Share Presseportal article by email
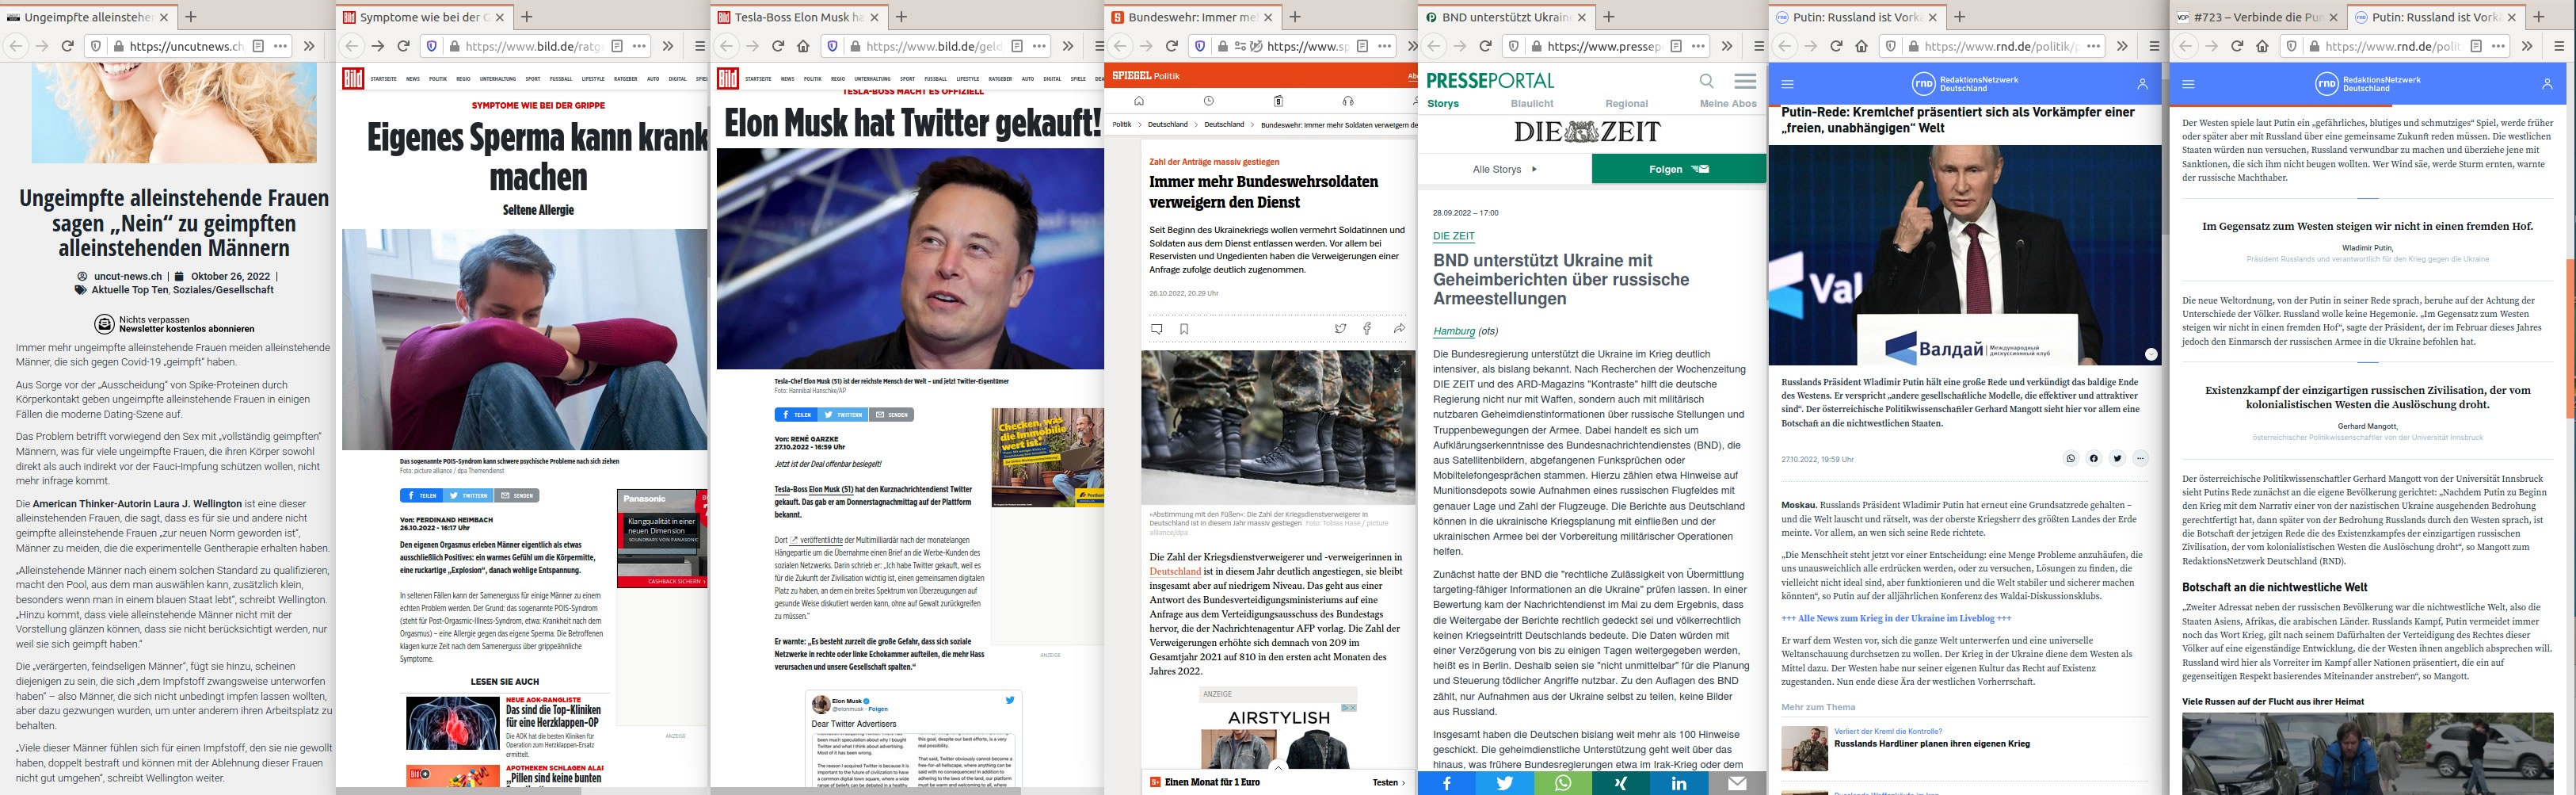Viewport: 2576px width, 795px height. (x=1737, y=783)
